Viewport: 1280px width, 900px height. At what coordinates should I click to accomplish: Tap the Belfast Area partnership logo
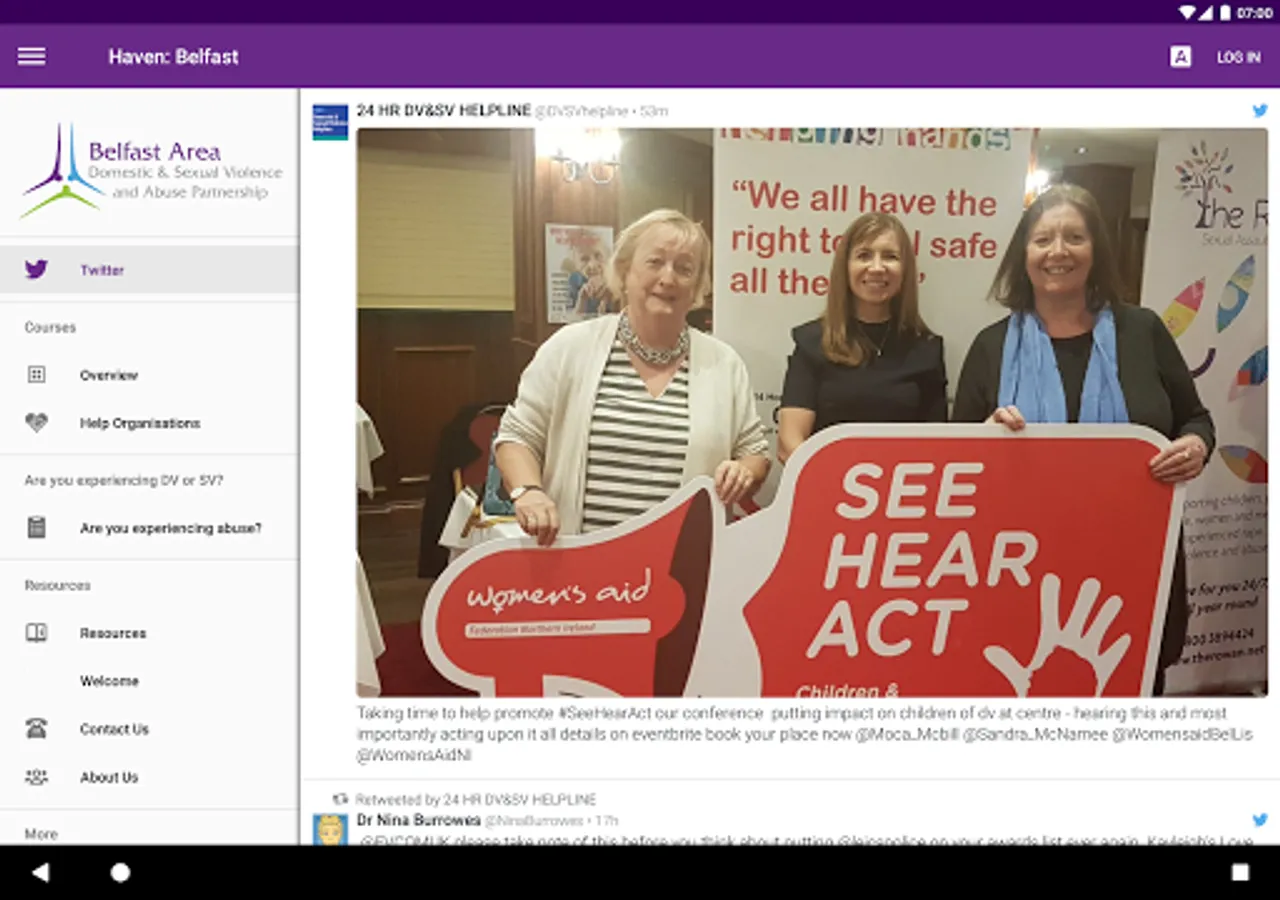click(x=150, y=170)
